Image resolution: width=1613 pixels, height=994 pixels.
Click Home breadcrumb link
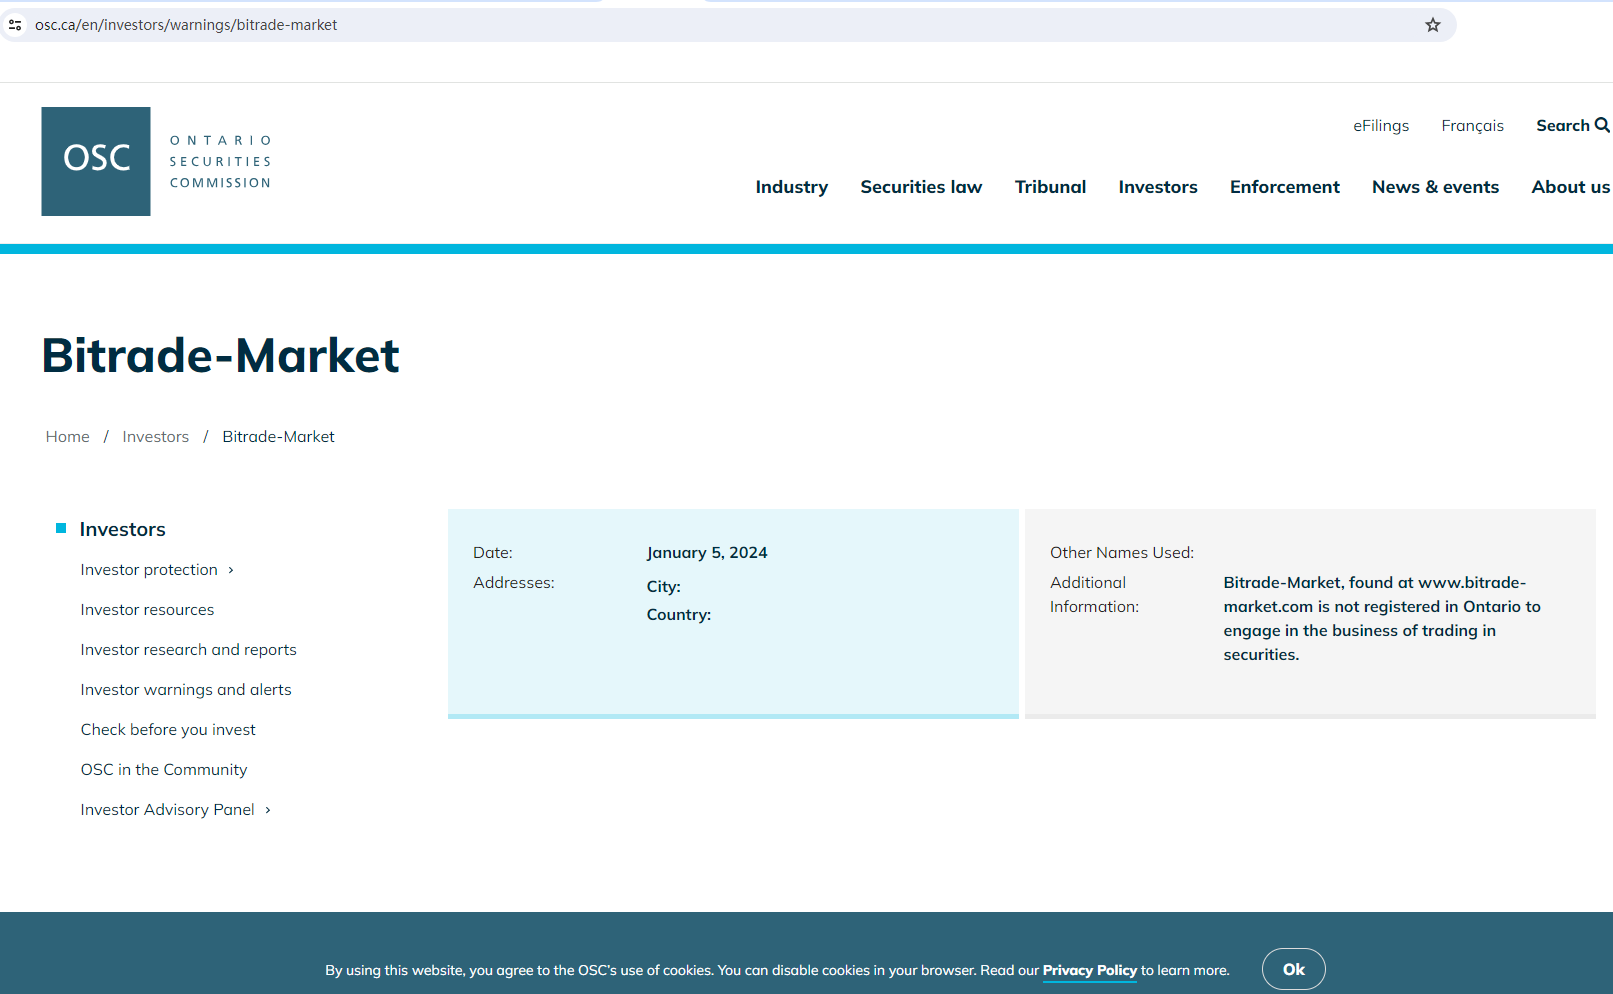click(67, 437)
